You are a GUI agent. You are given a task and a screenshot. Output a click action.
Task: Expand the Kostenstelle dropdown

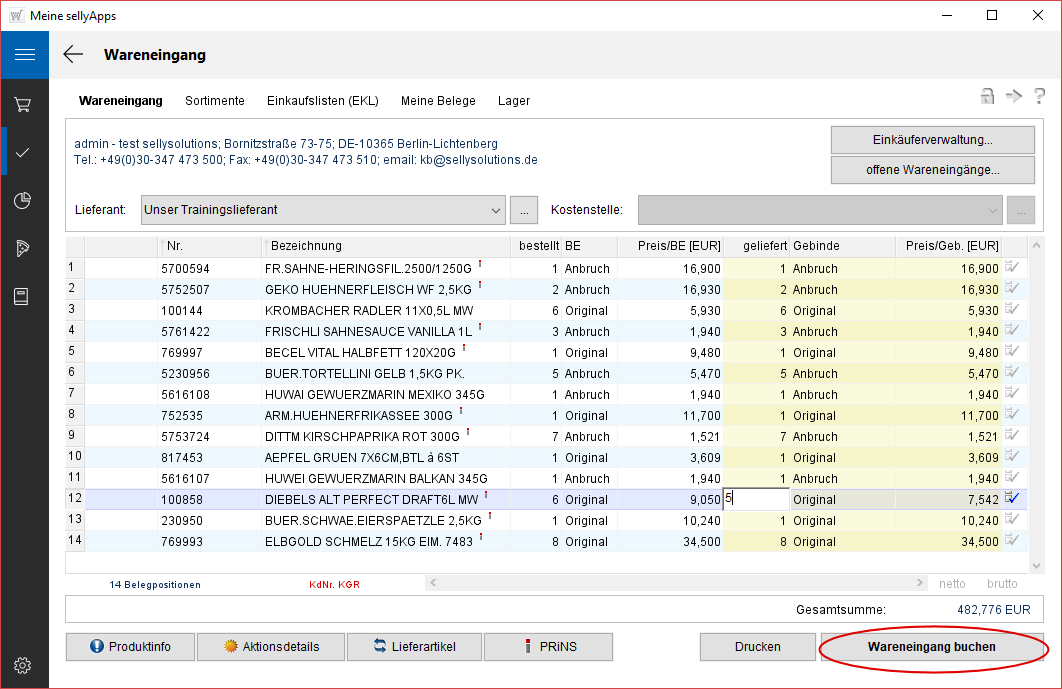(x=992, y=210)
